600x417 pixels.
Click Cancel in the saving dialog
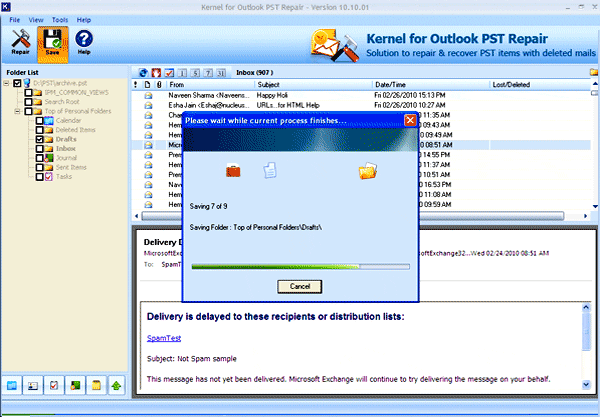(x=300, y=287)
